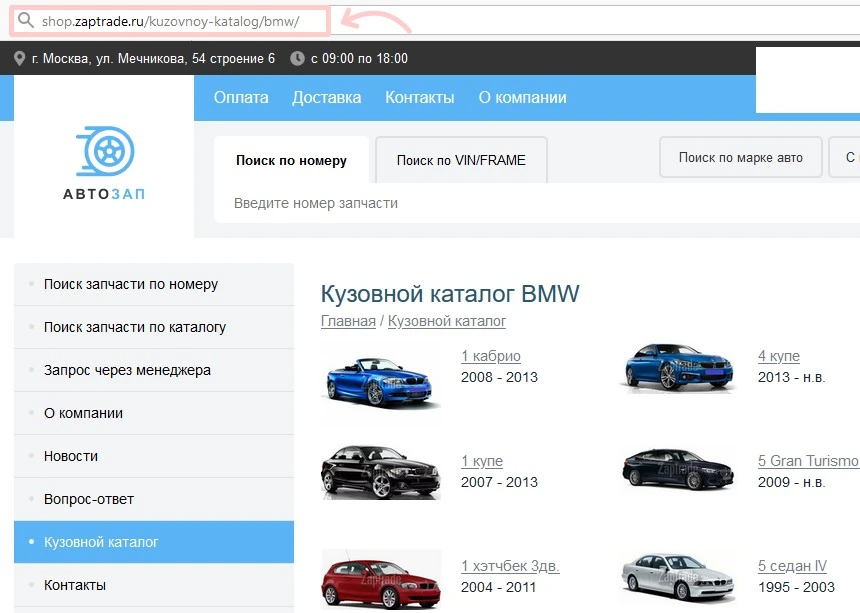Switch to the Поиск по номеру tab
Image resolution: width=860 pixels, height=613 pixels.
291,160
